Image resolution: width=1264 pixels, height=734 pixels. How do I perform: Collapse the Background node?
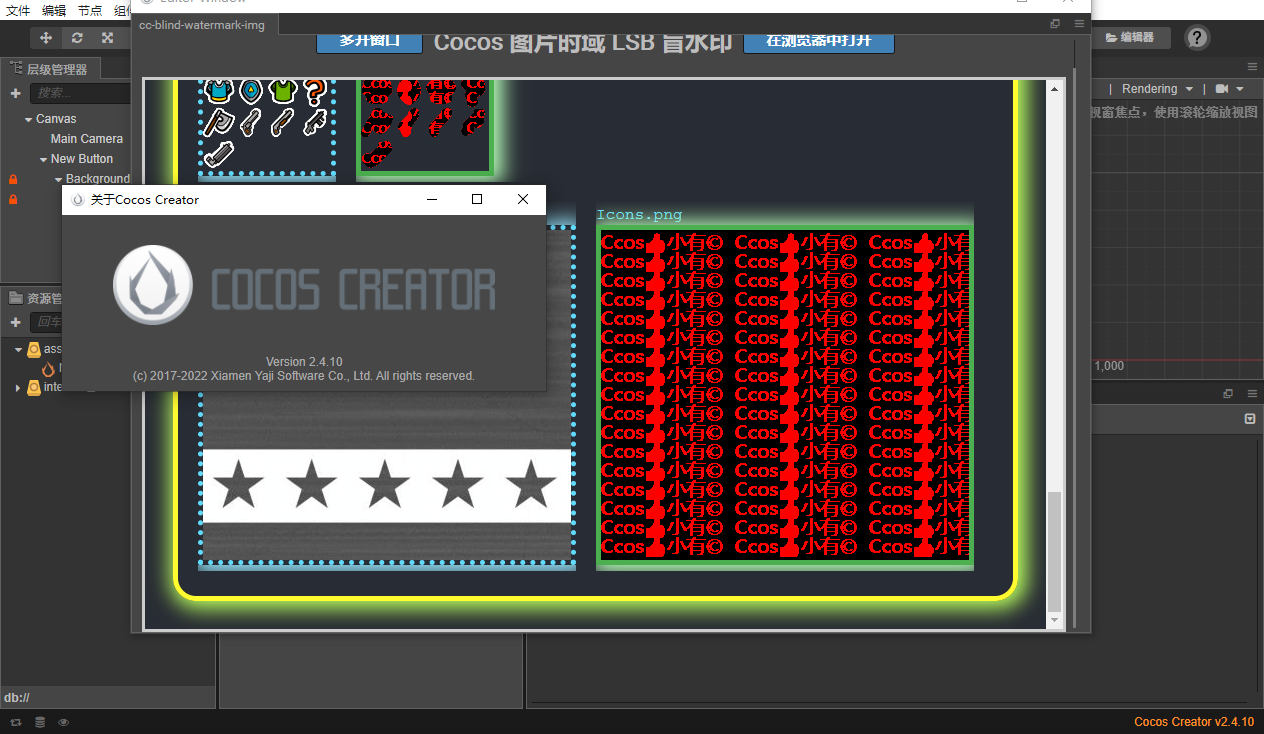58,179
